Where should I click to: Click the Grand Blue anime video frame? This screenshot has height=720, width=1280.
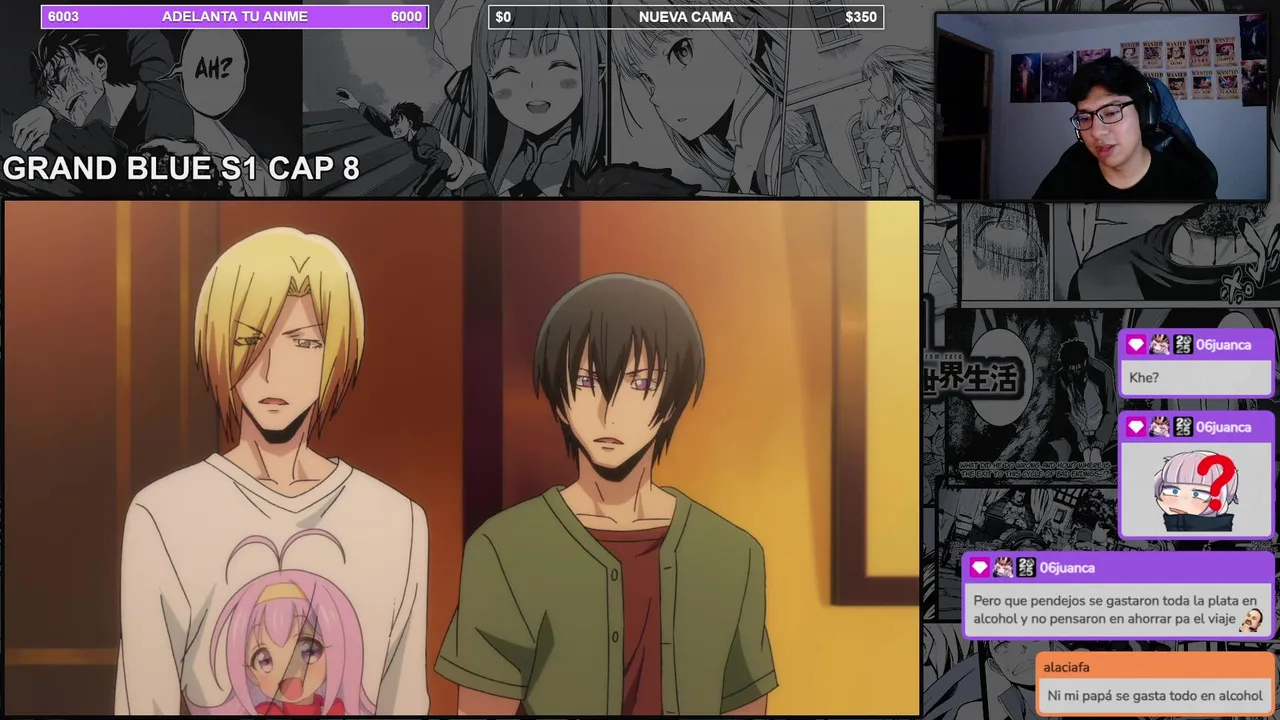pos(461,458)
